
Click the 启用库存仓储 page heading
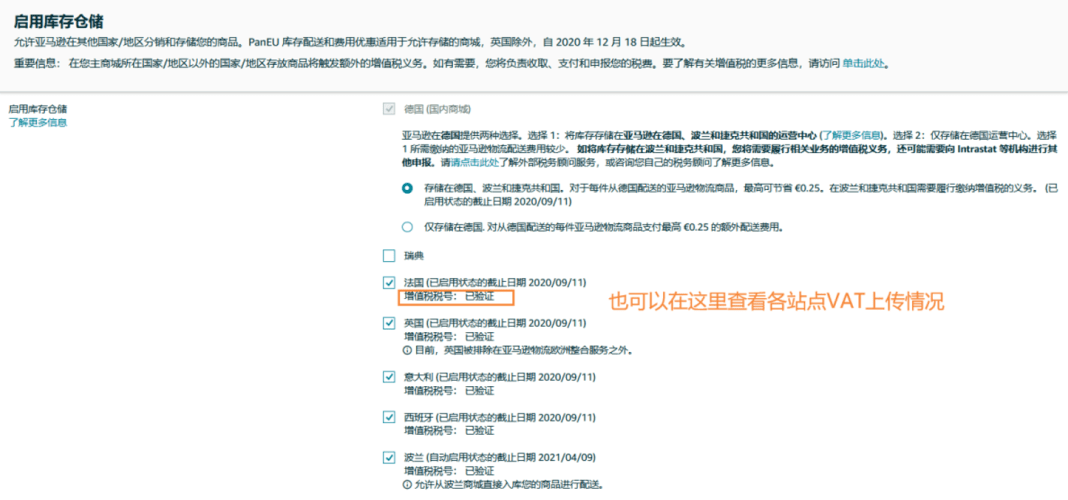[59, 22]
